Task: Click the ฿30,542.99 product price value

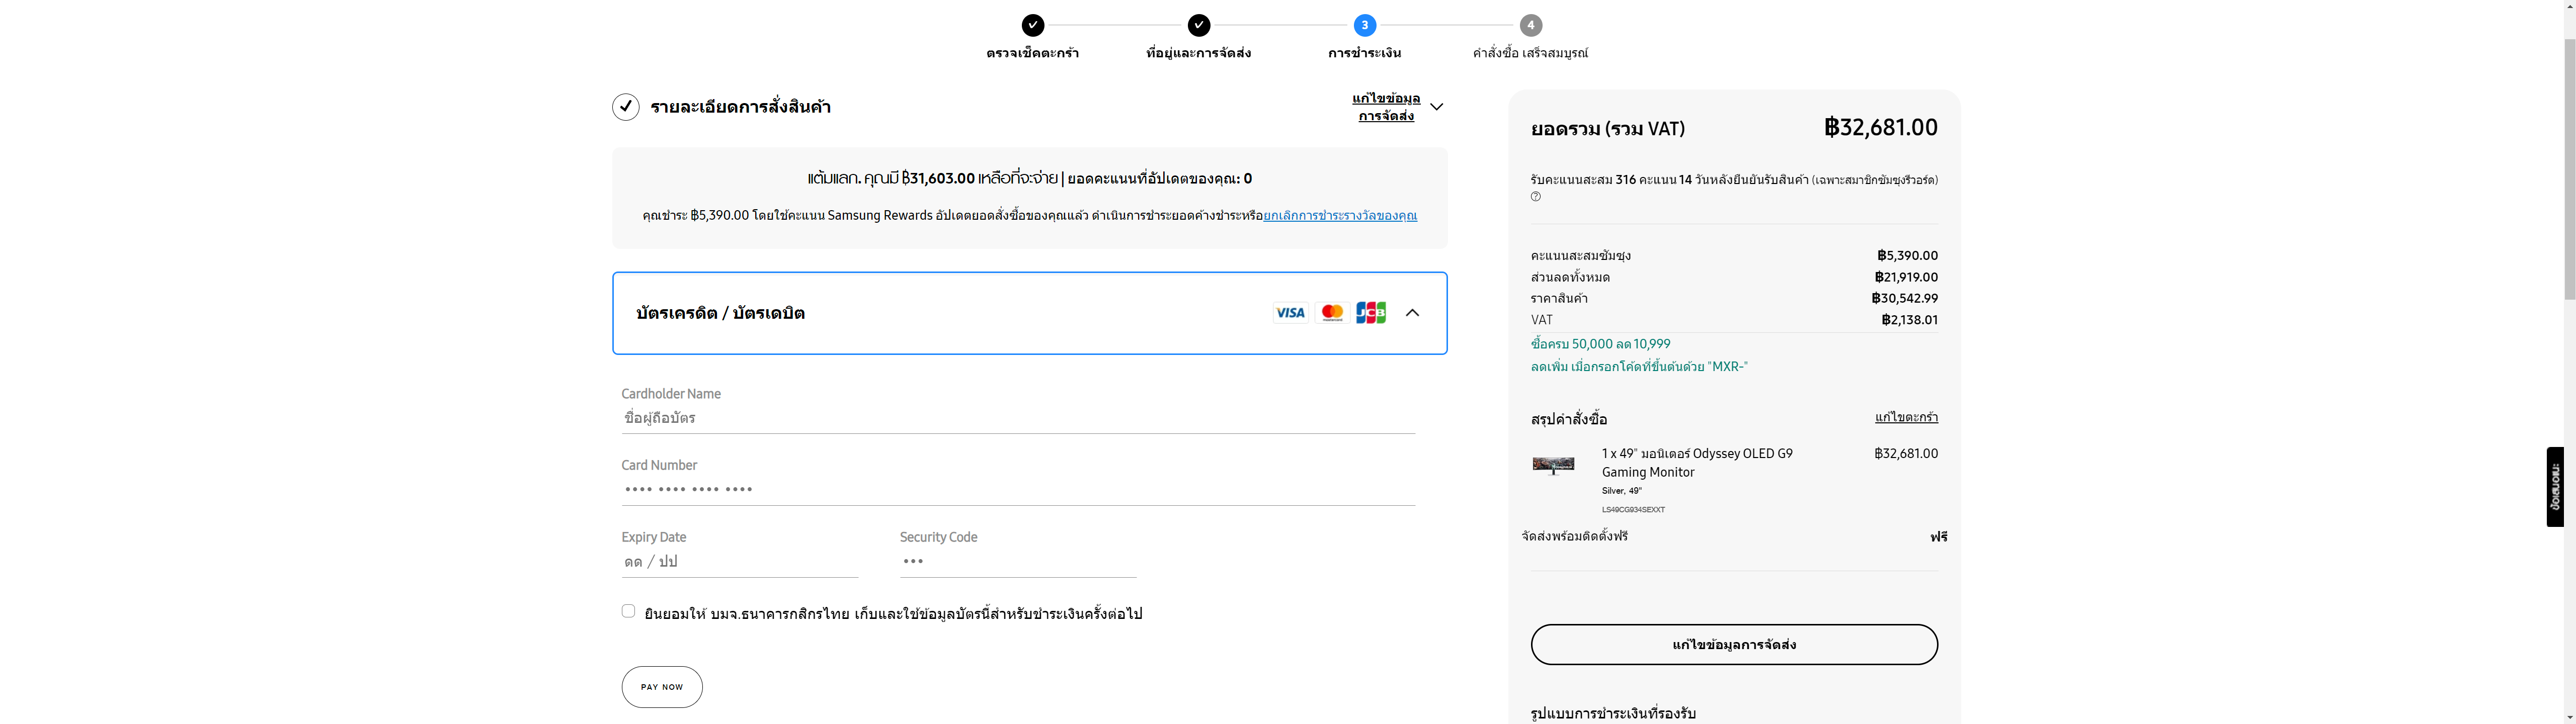Action: click(1904, 298)
